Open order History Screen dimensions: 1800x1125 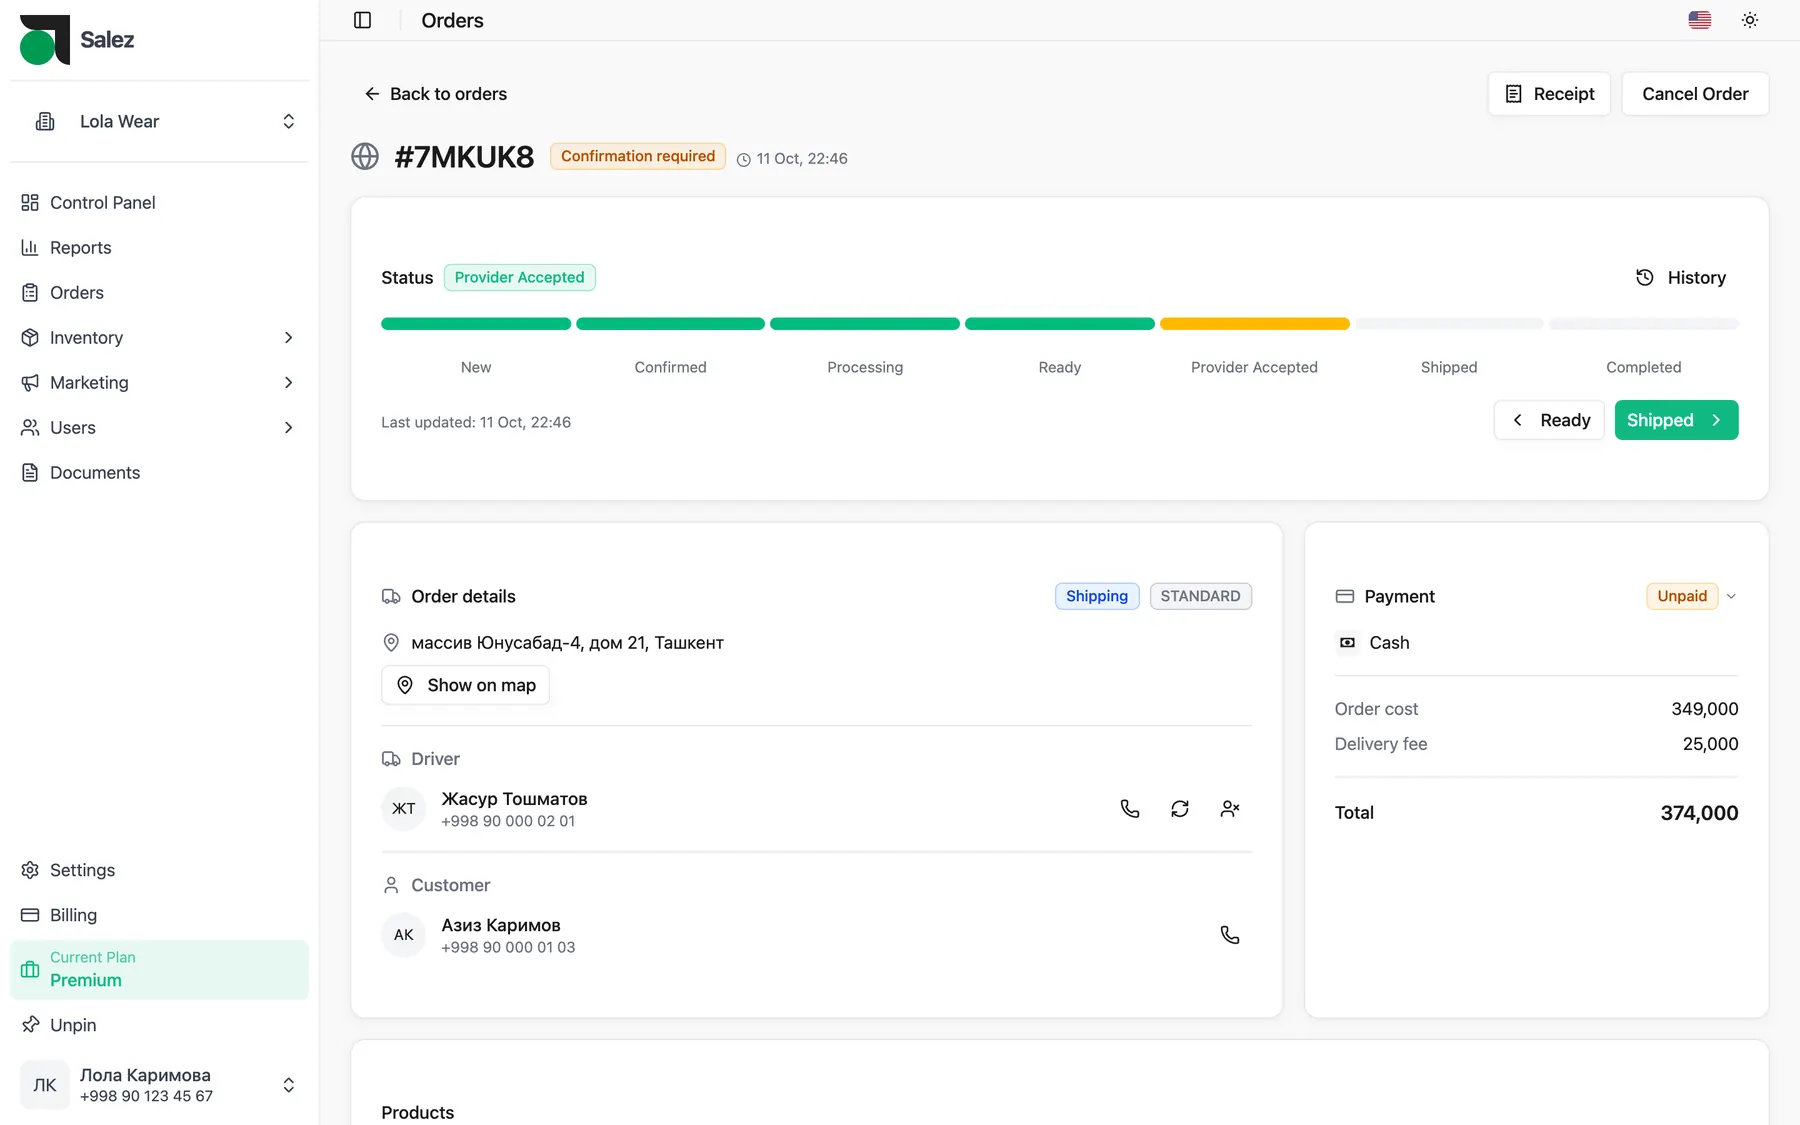point(1681,278)
